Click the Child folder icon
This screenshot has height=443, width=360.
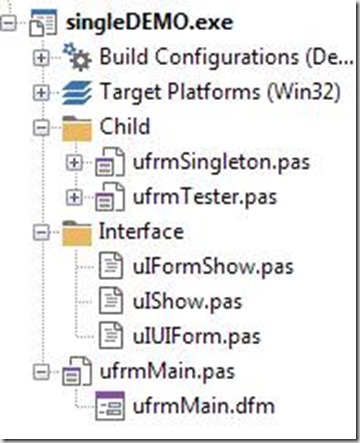click(x=77, y=128)
